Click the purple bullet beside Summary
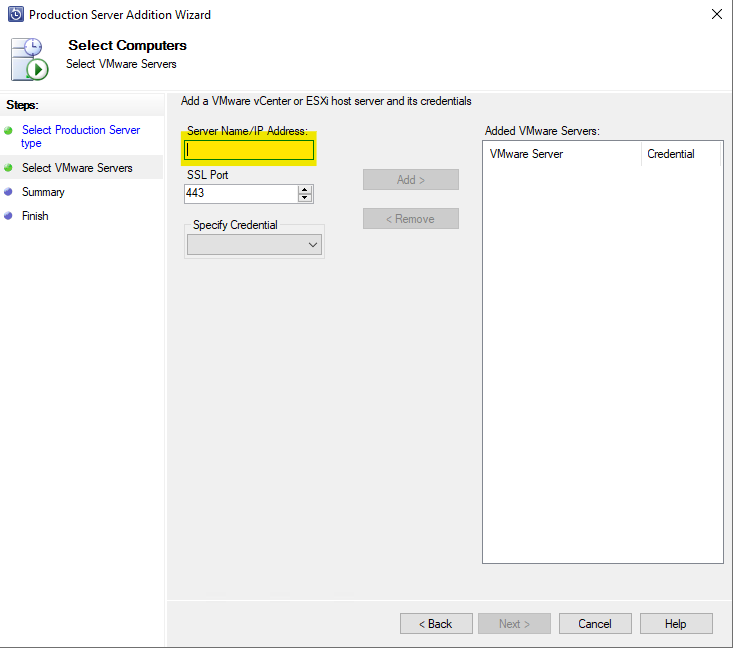733x648 pixels. 8,192
